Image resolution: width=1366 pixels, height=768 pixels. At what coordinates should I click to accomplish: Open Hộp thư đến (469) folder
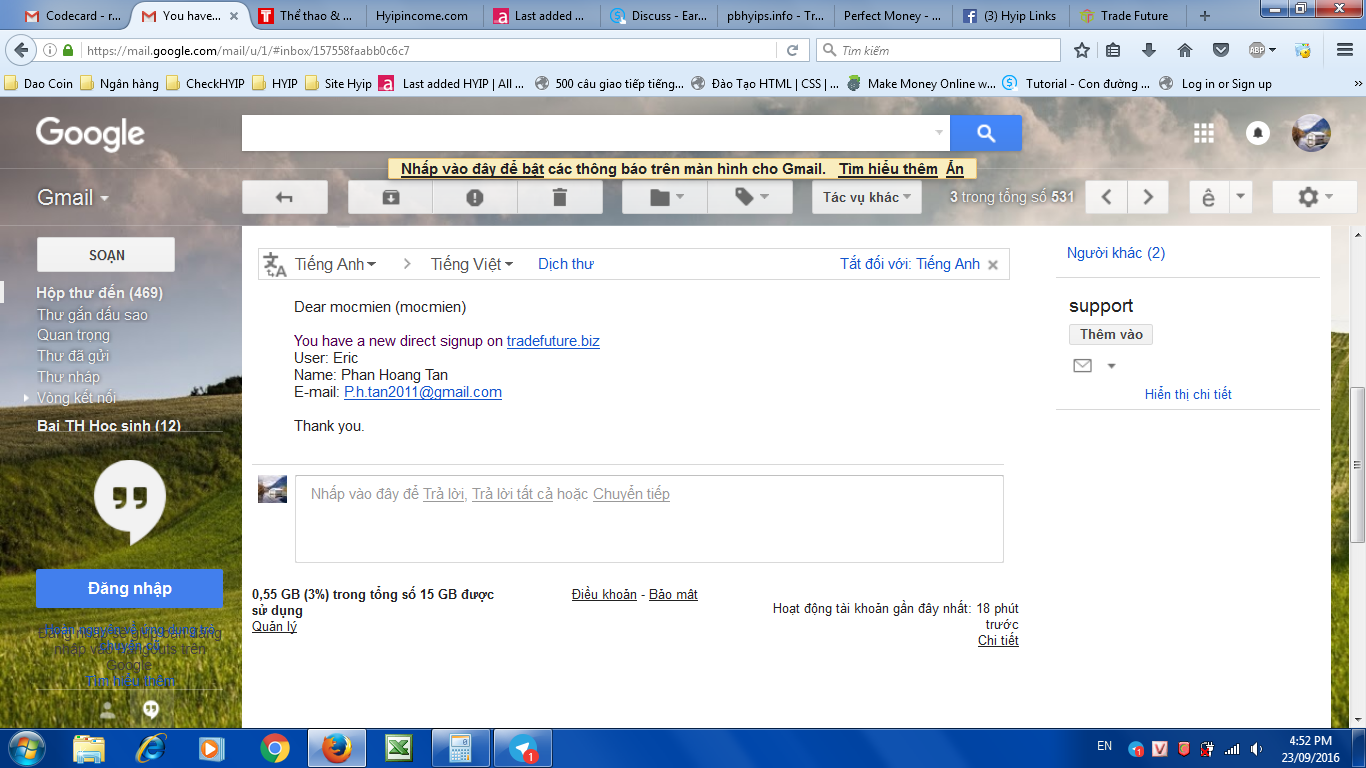[x=100, y=293]
